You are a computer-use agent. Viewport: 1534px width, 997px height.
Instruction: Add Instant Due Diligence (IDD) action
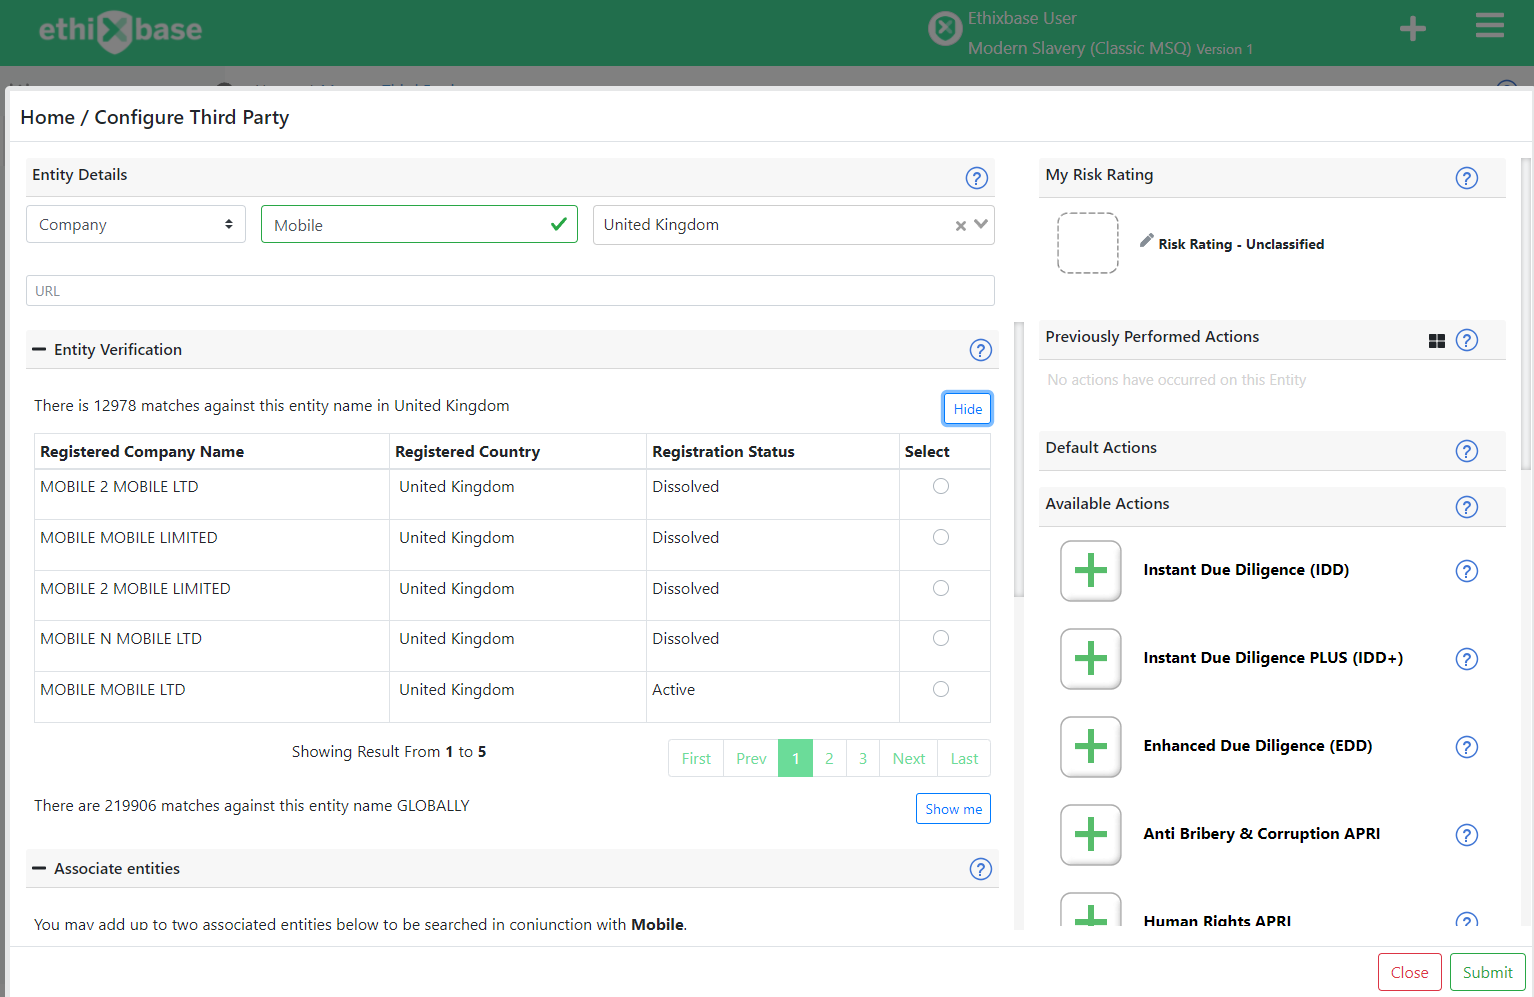coord(1090,570)
